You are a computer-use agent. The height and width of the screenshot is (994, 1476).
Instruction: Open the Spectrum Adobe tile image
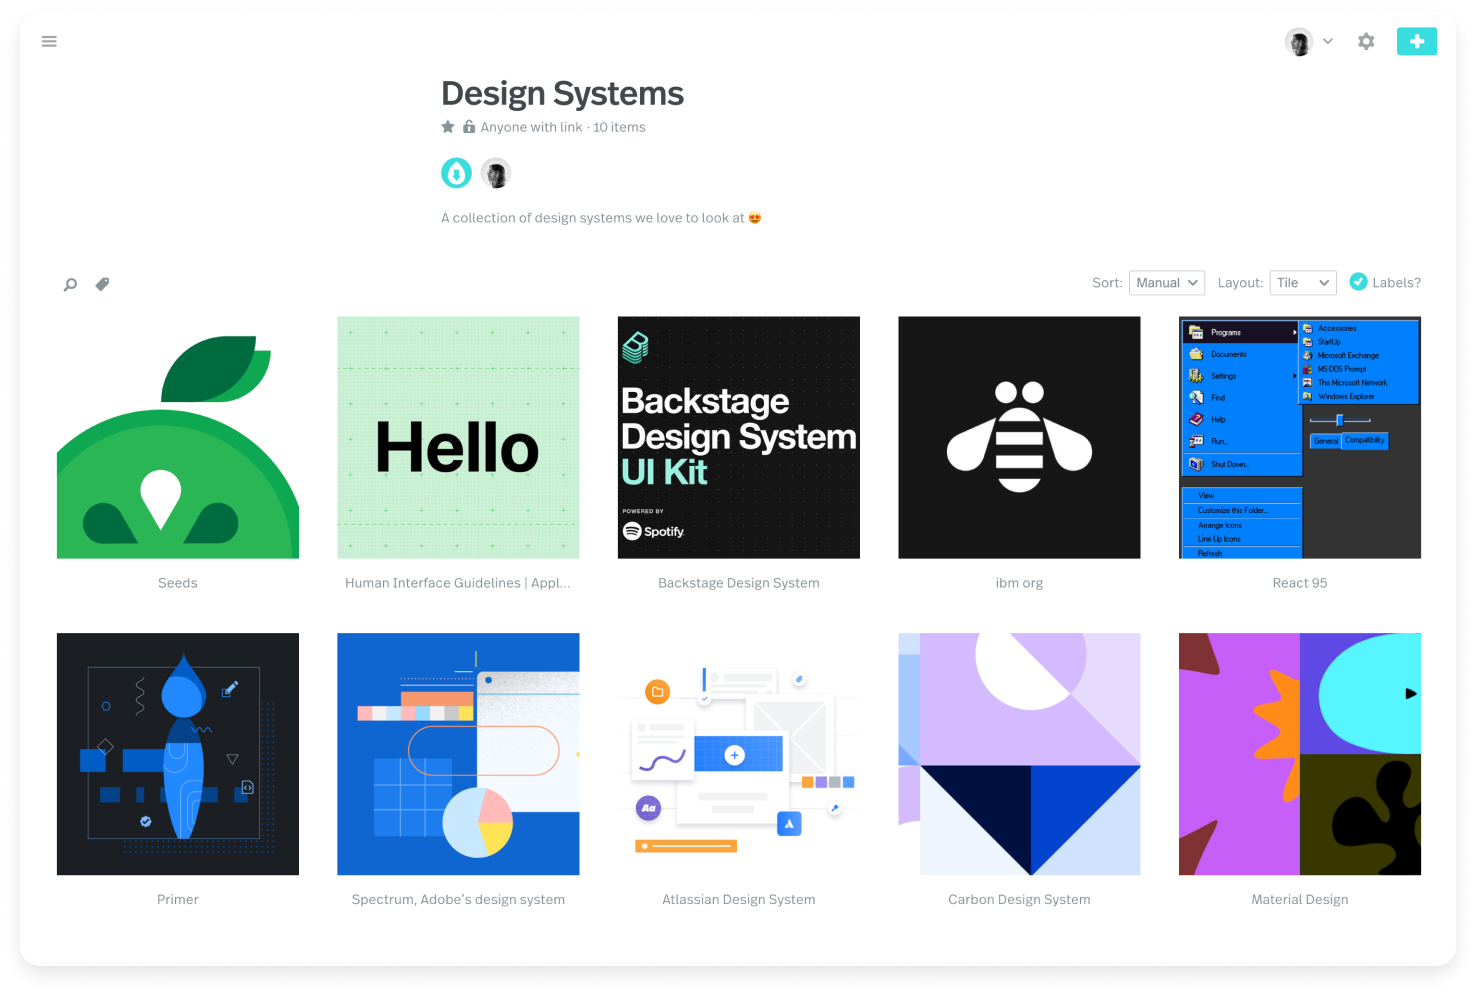458,754
